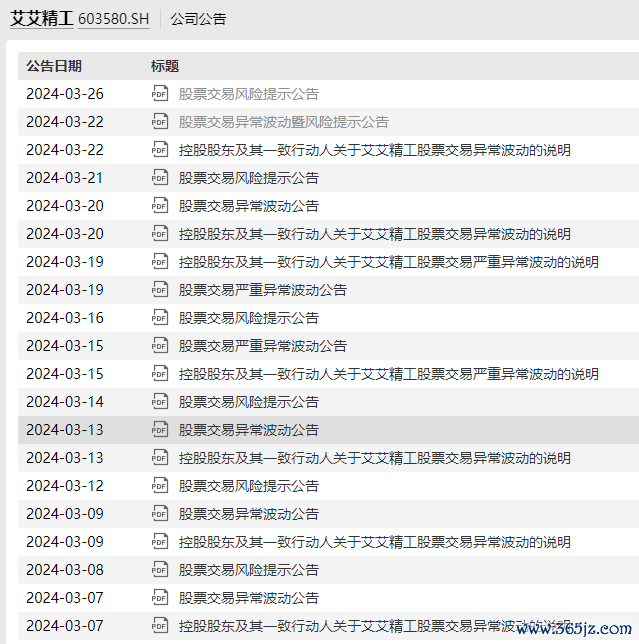
Task: Open PDF icon for 2024-03-22 股票交易异常波动暨风险提示公告
Action: (160, 122)
